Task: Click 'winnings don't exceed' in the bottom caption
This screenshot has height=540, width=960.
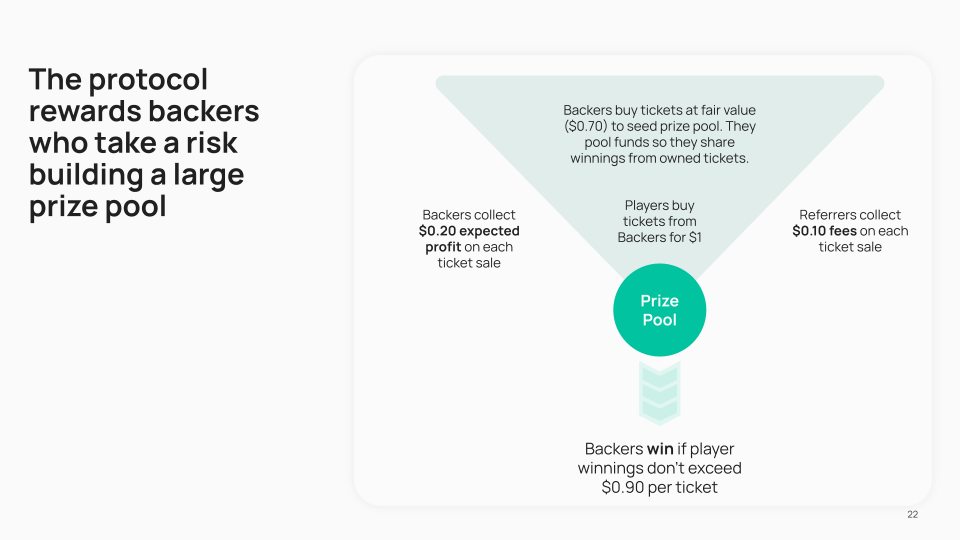Action: 659,468
